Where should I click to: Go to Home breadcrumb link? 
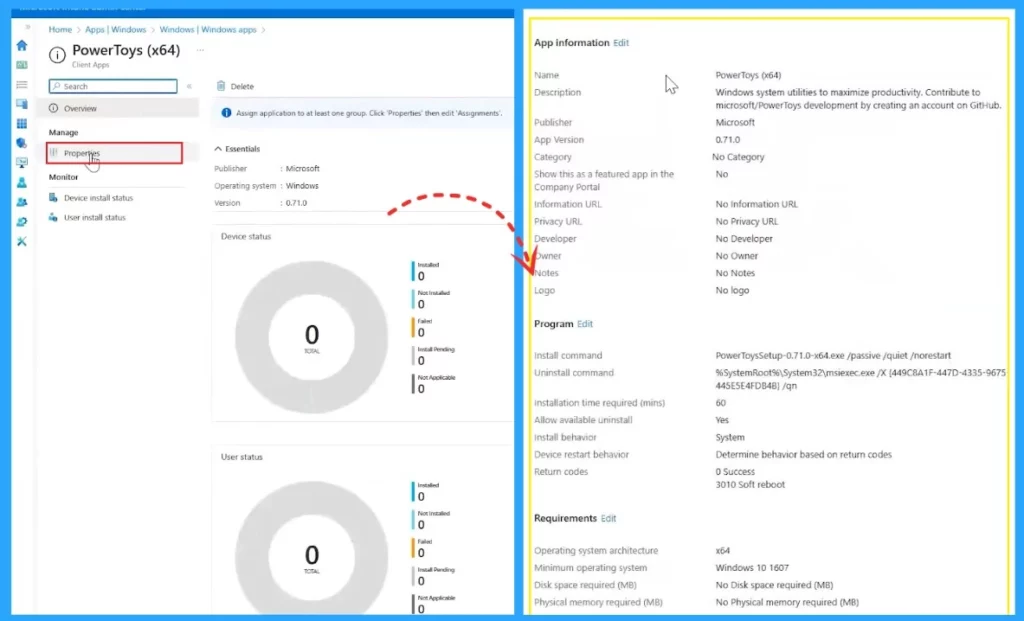[60, 29]
